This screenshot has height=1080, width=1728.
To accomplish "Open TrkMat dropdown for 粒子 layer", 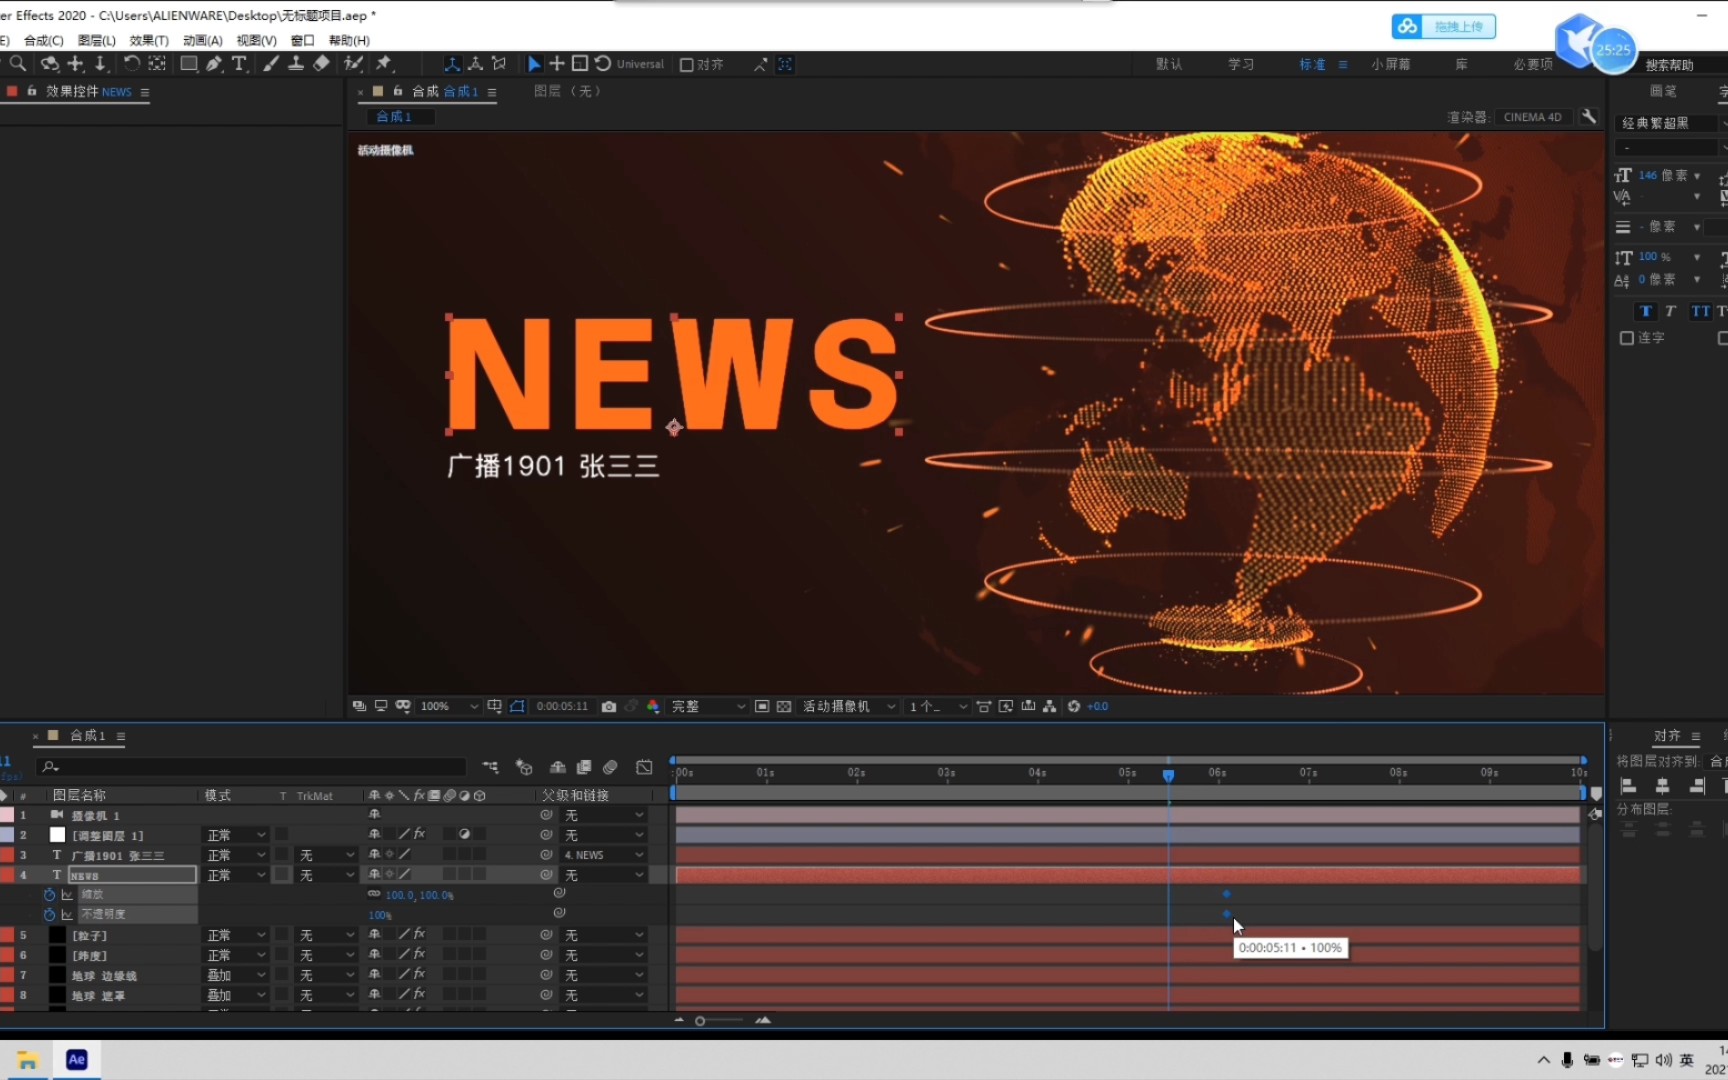I will pyautogui.click(x=326, y=935).
